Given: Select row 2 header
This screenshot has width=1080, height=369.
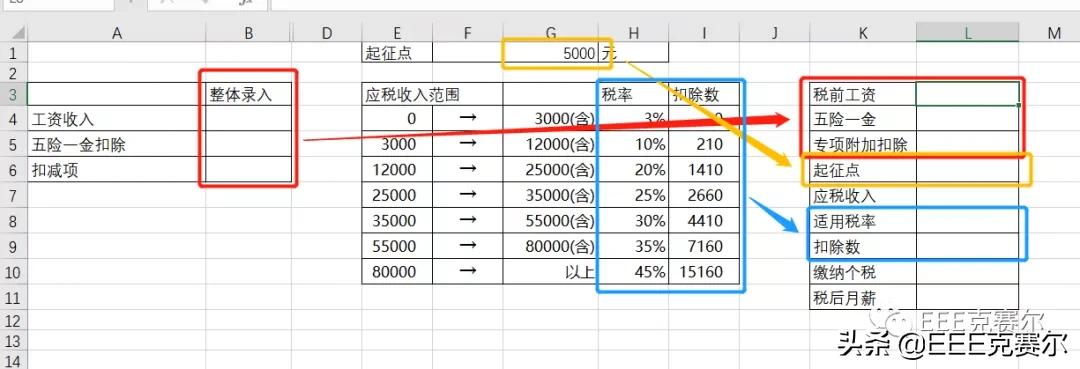Looking at the screenshot, I should click(x=14, y=73).
